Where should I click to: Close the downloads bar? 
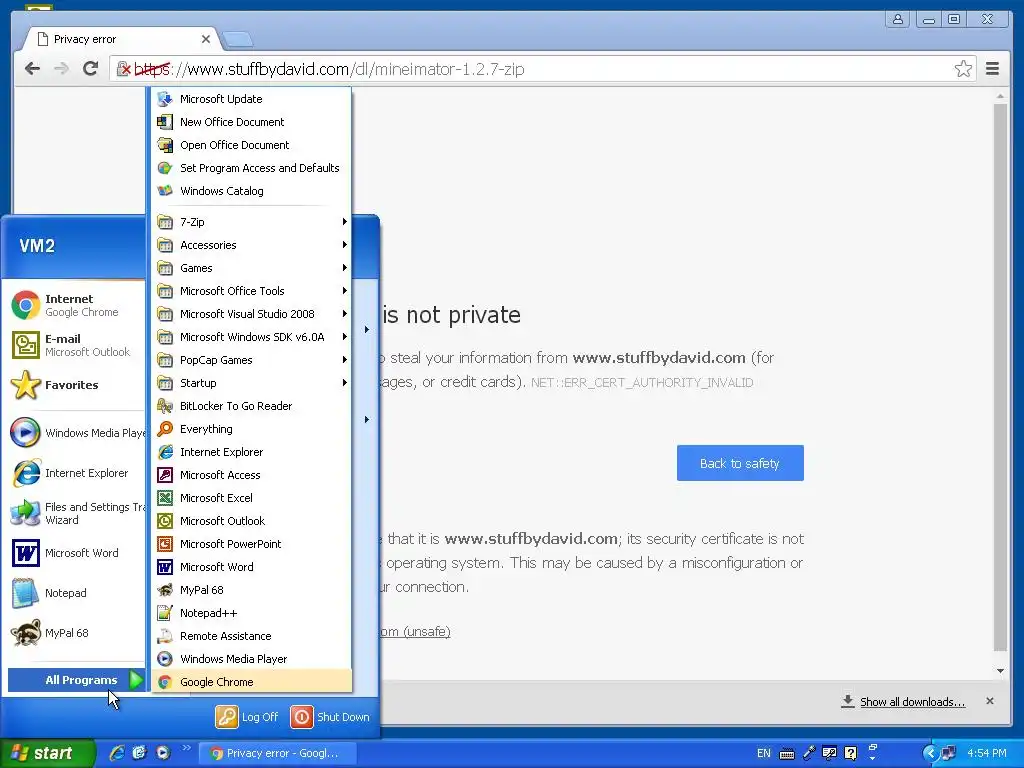tap(990, 701)
